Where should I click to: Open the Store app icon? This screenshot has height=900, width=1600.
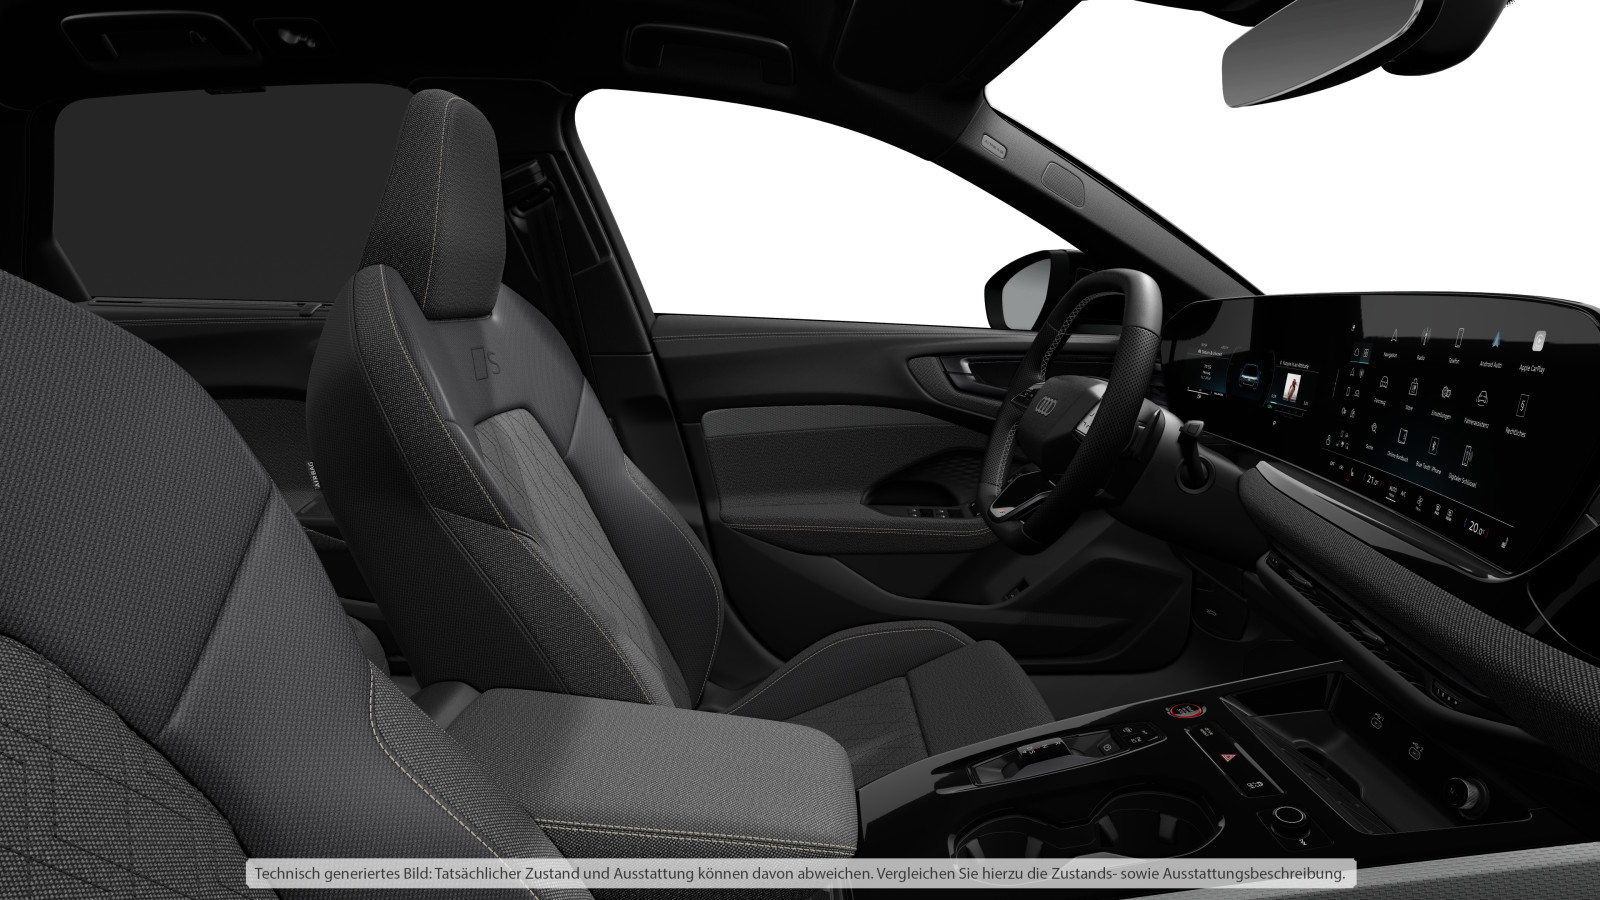click(1414, 387)
